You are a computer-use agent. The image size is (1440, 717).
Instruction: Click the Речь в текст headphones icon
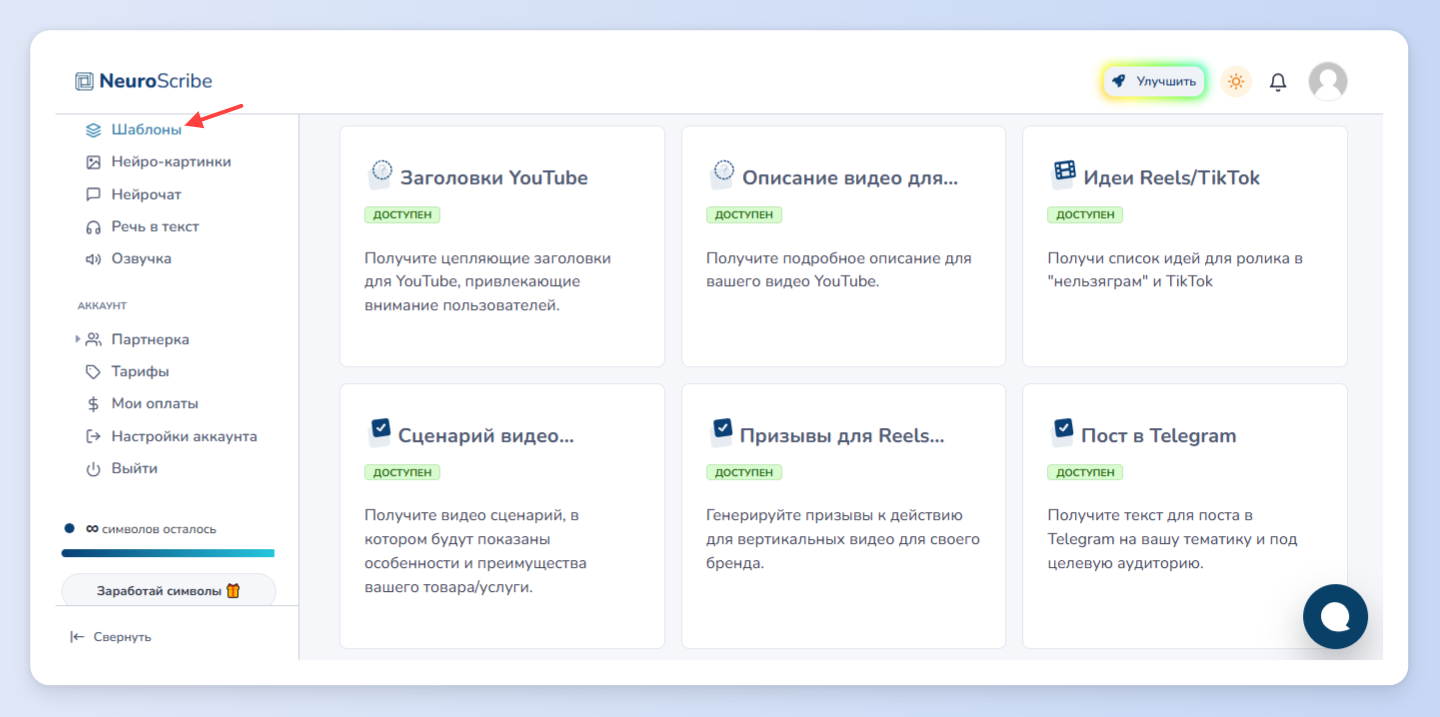[x=93, y=227]
